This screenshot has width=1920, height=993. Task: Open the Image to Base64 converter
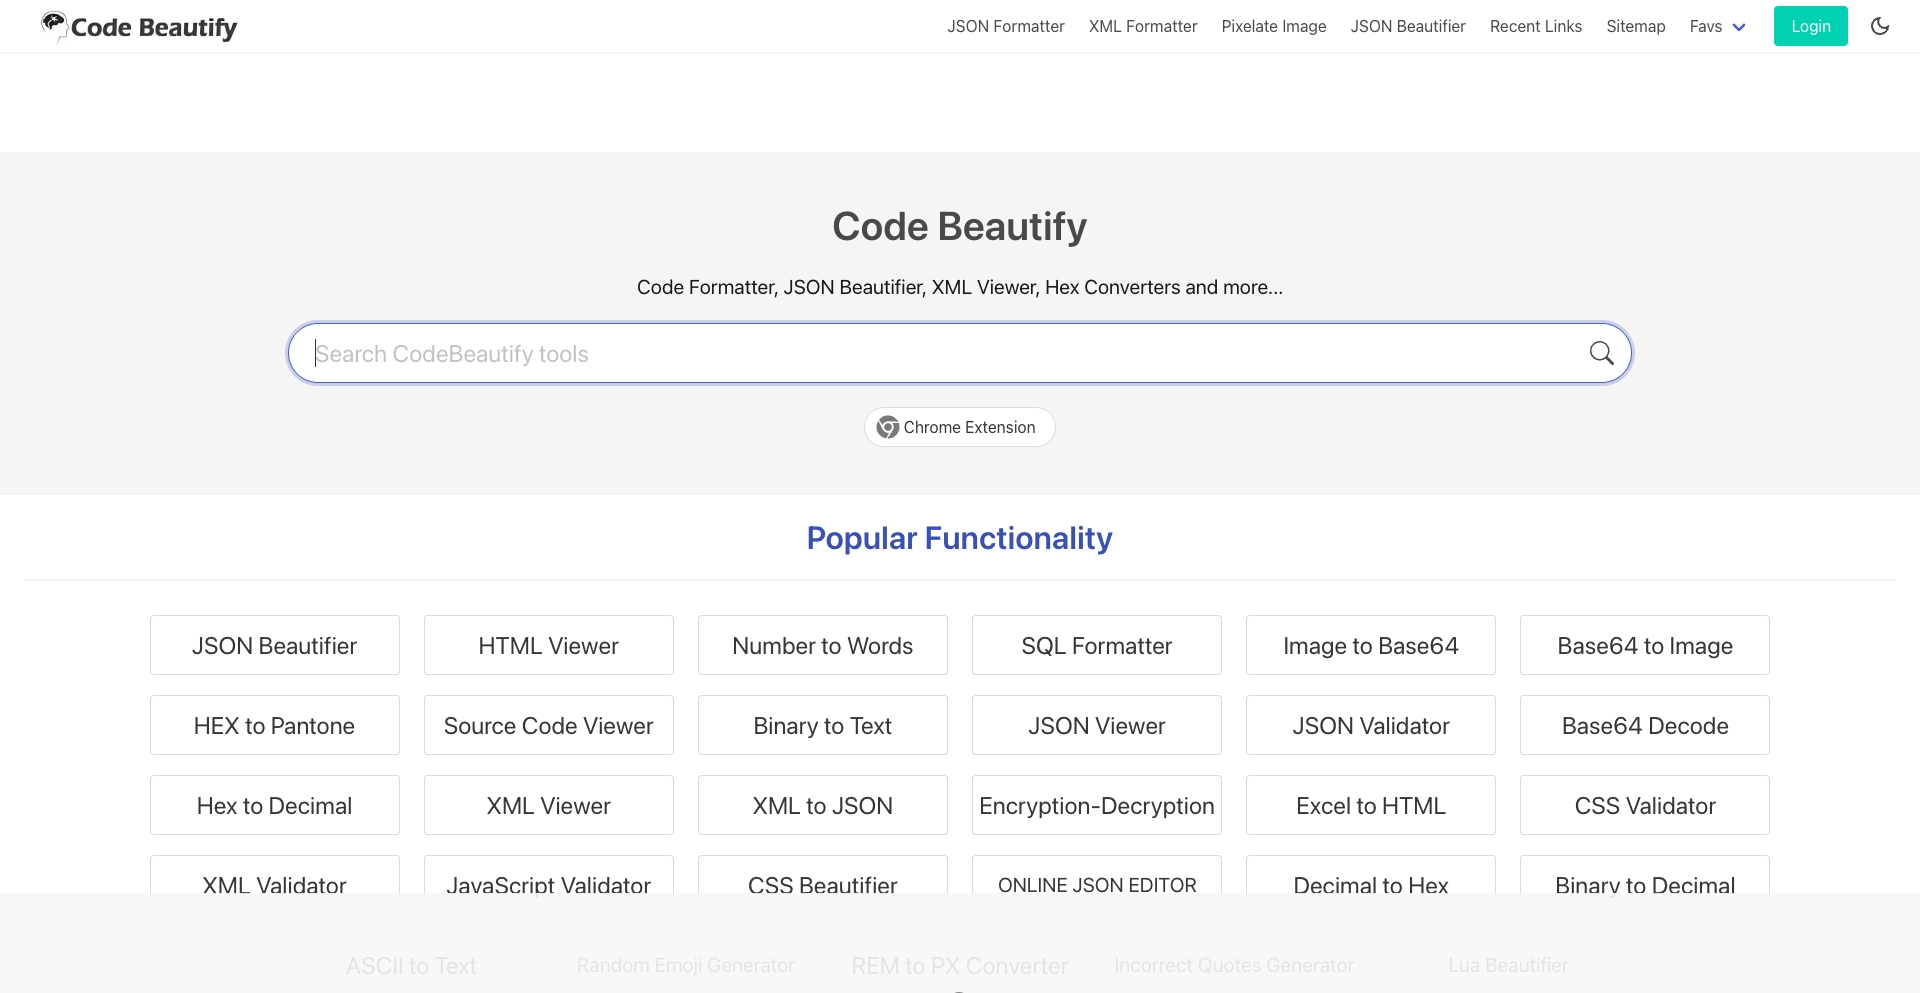tap(1370, 645)
